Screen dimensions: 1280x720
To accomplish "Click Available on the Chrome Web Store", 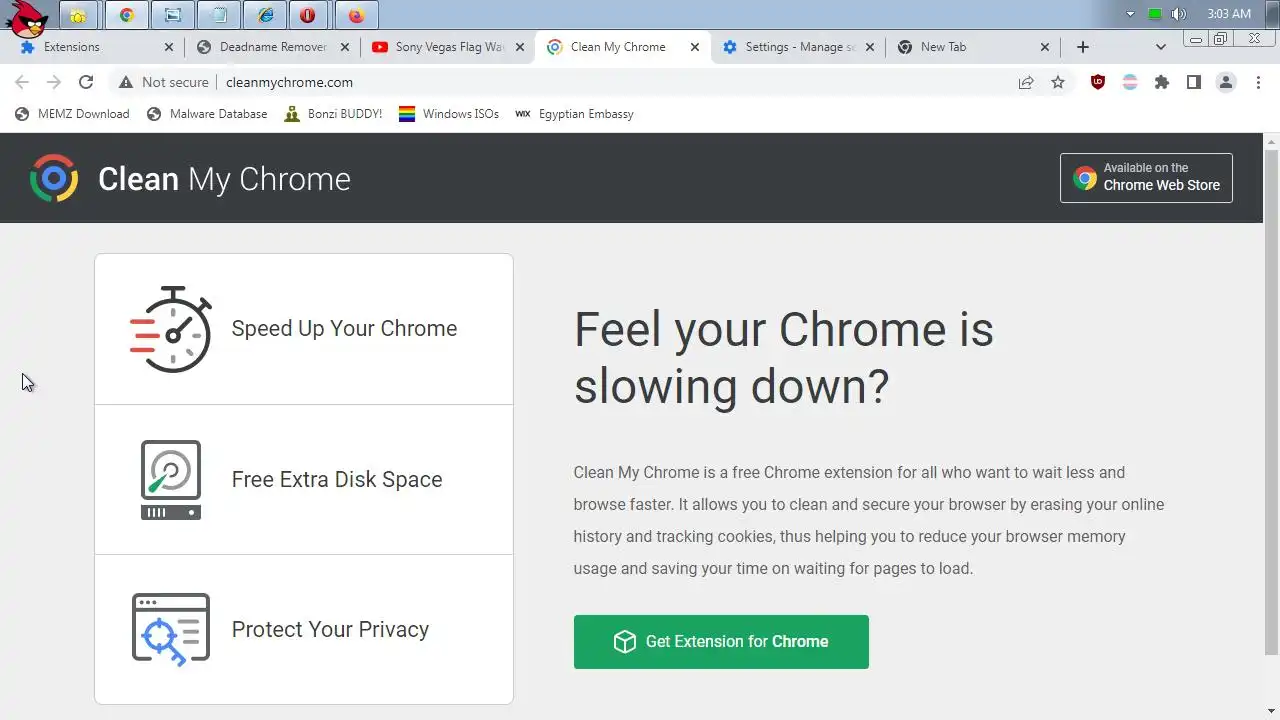I will click(x=1146, y=178).
